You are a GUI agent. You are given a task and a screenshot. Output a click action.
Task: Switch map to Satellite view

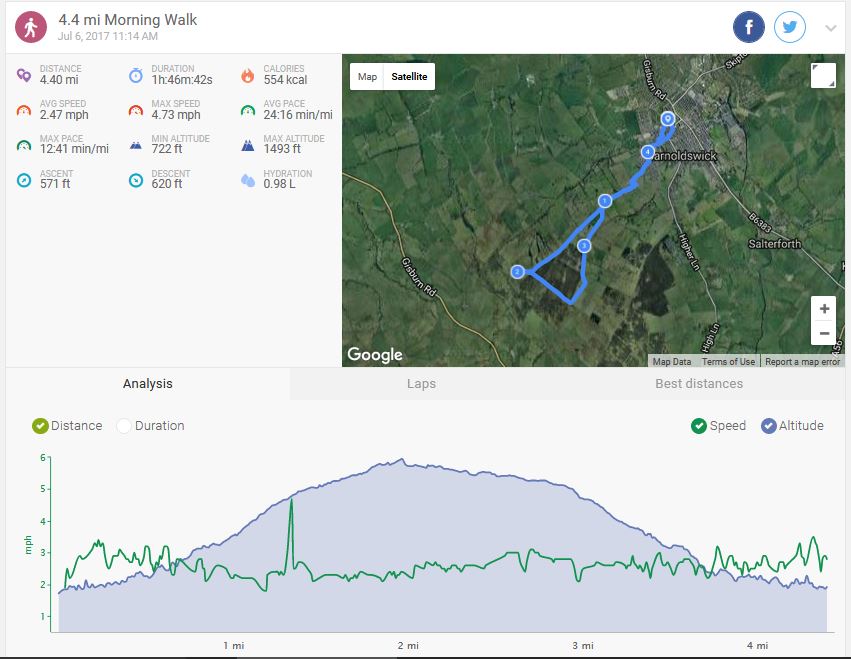pos(409,77)
